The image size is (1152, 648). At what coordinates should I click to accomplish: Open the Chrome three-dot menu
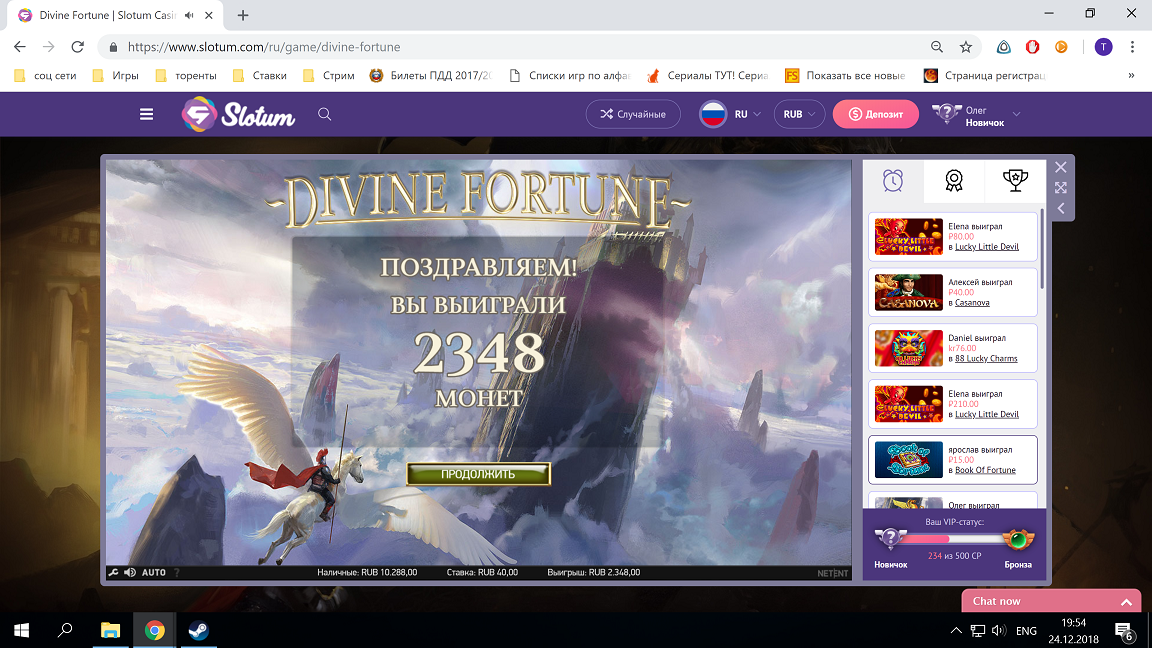point(1132,47)
